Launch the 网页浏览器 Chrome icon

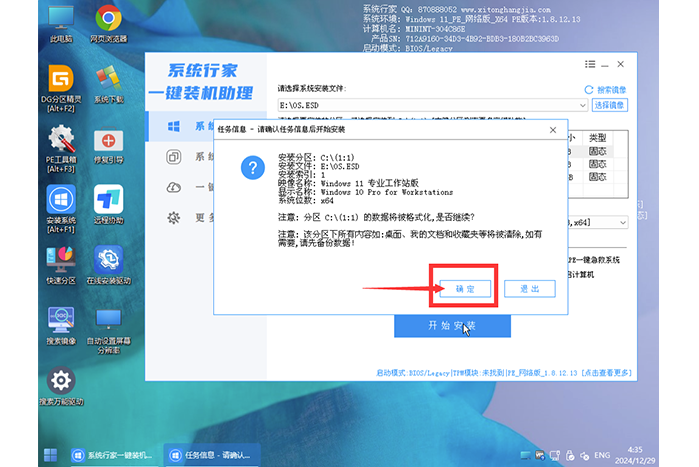coord(108,24)
